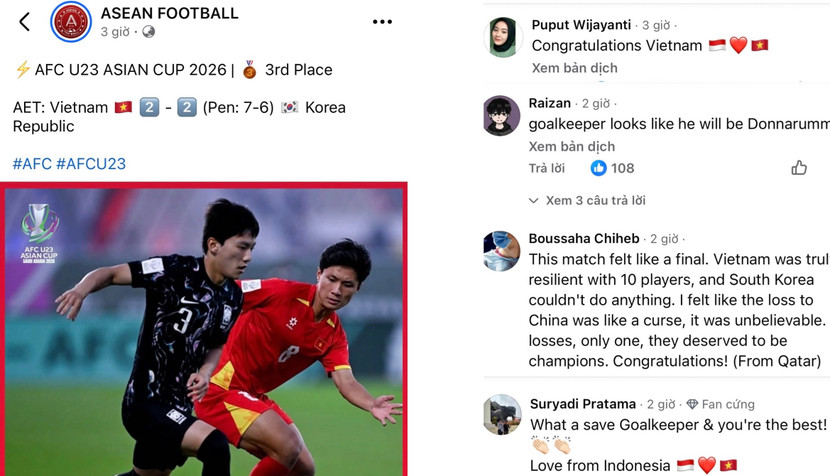Reply to Raizan with 'Trả lời'
Screen dimensions: 830x476
[x=546, y=168]
